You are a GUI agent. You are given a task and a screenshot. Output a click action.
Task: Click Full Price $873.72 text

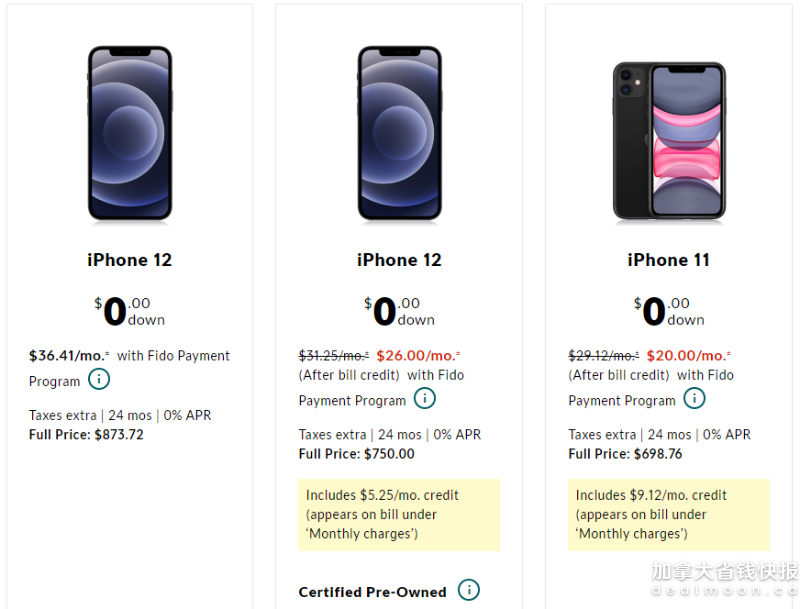tap(86, 435)
